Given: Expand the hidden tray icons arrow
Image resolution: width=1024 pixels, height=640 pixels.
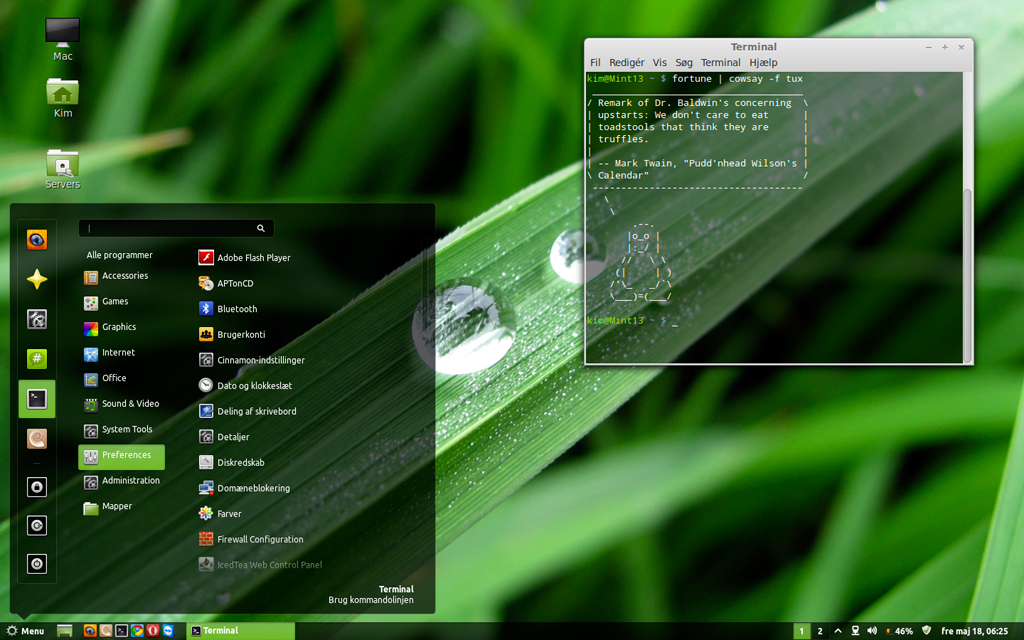Looking at the screenshot, I should tap(838, 630).
